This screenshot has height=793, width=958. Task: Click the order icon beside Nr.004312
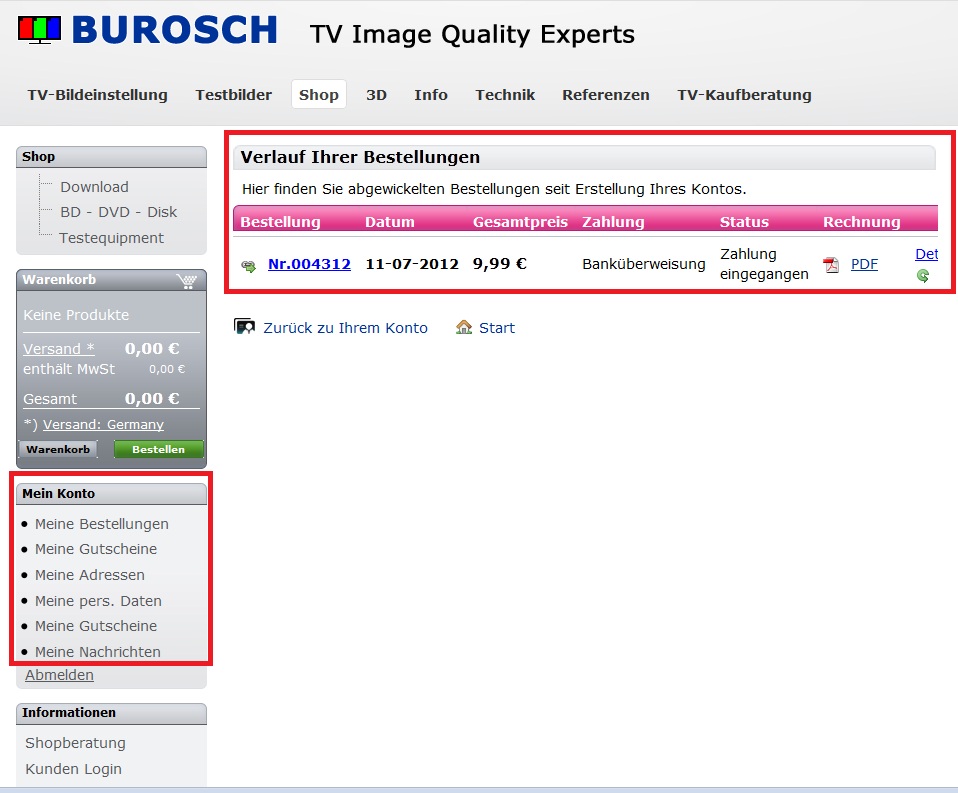pyautogui.click(x=248, y=266)
